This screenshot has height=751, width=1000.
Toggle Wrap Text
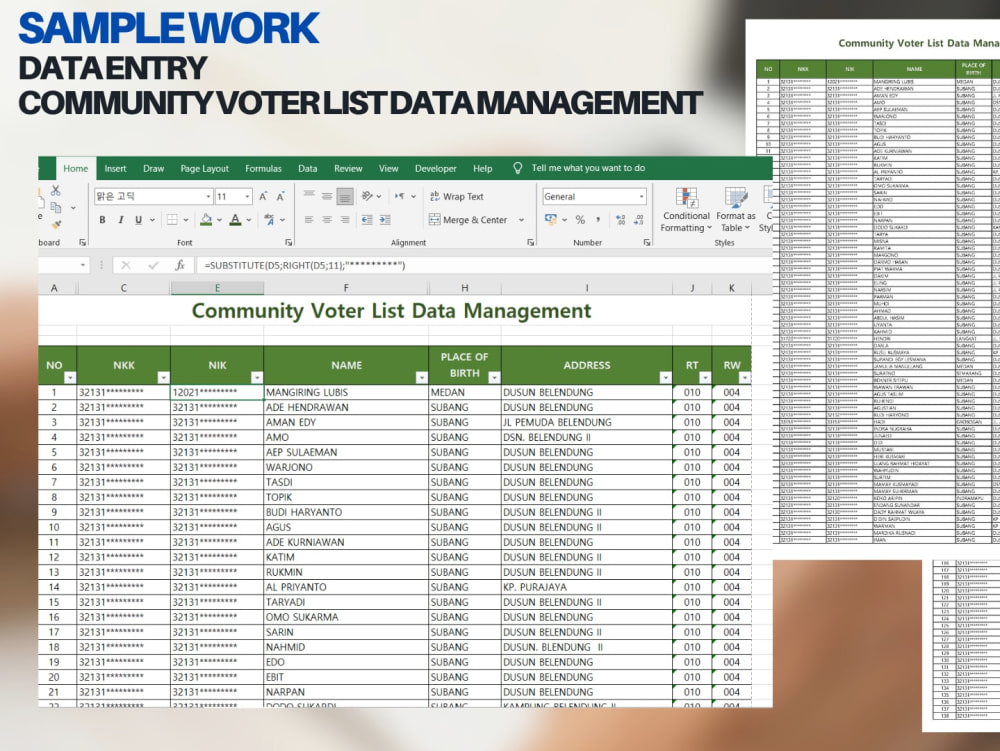click(457, 196)
